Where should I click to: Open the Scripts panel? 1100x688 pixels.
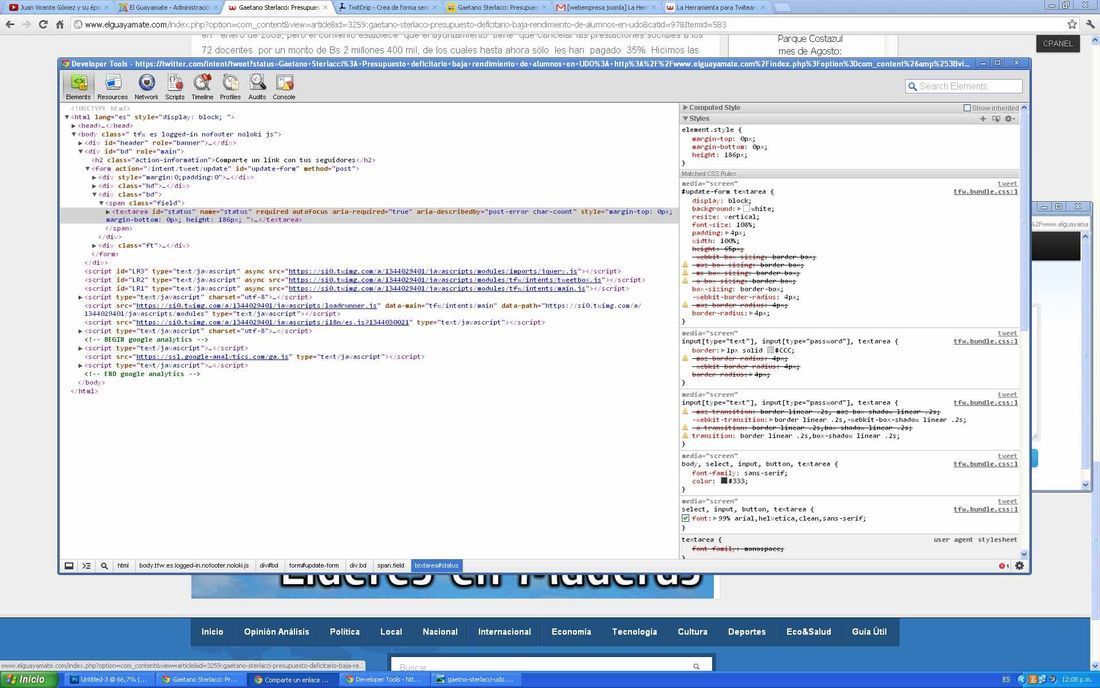click(175, 87)
